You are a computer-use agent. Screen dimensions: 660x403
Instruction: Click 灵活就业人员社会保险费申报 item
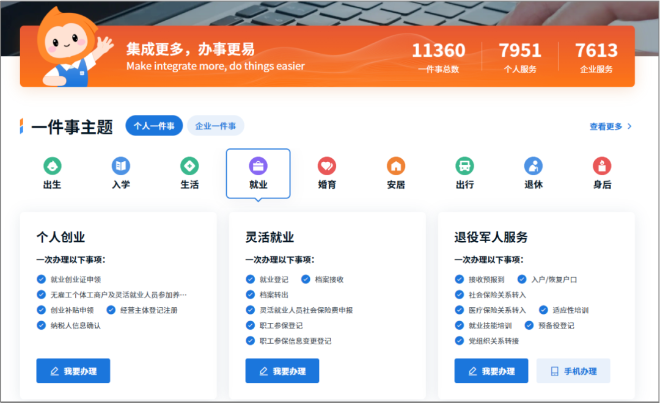click(x=300, y=310)
